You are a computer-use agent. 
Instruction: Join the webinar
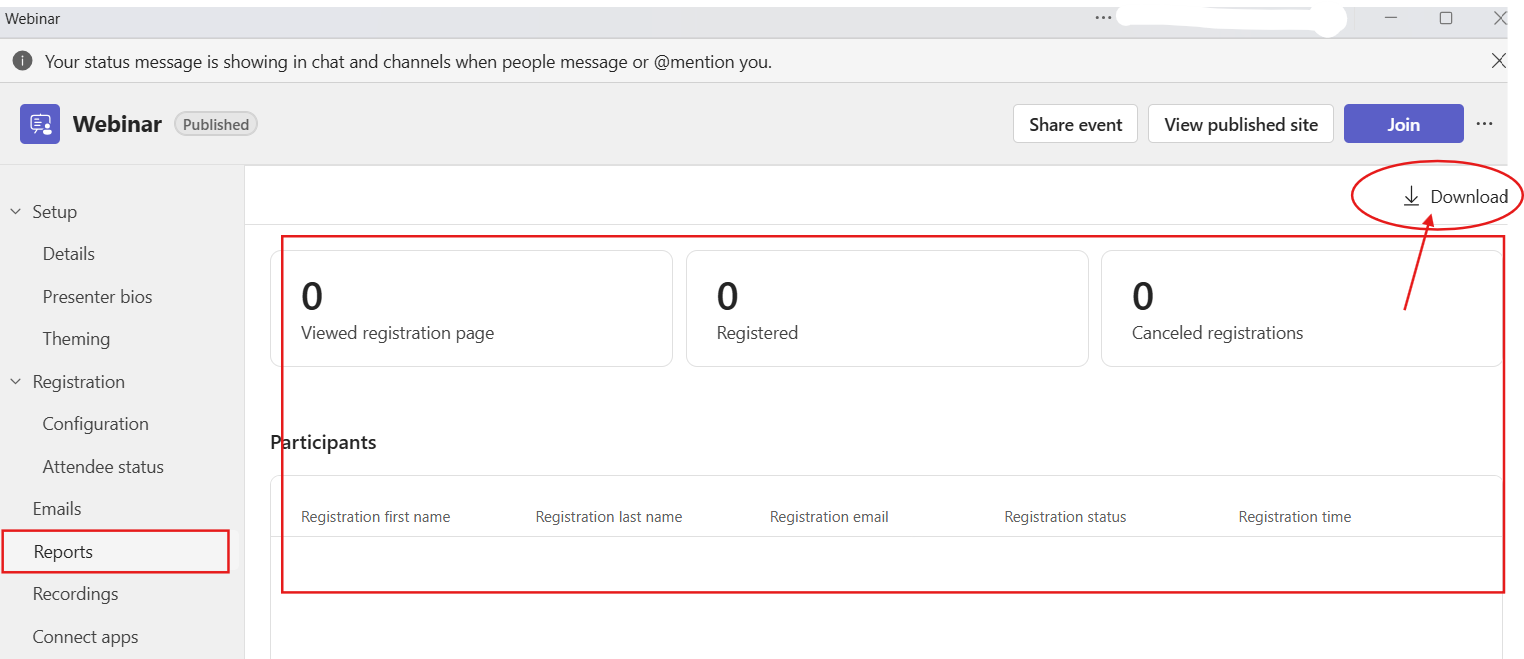click(1403, 124)
